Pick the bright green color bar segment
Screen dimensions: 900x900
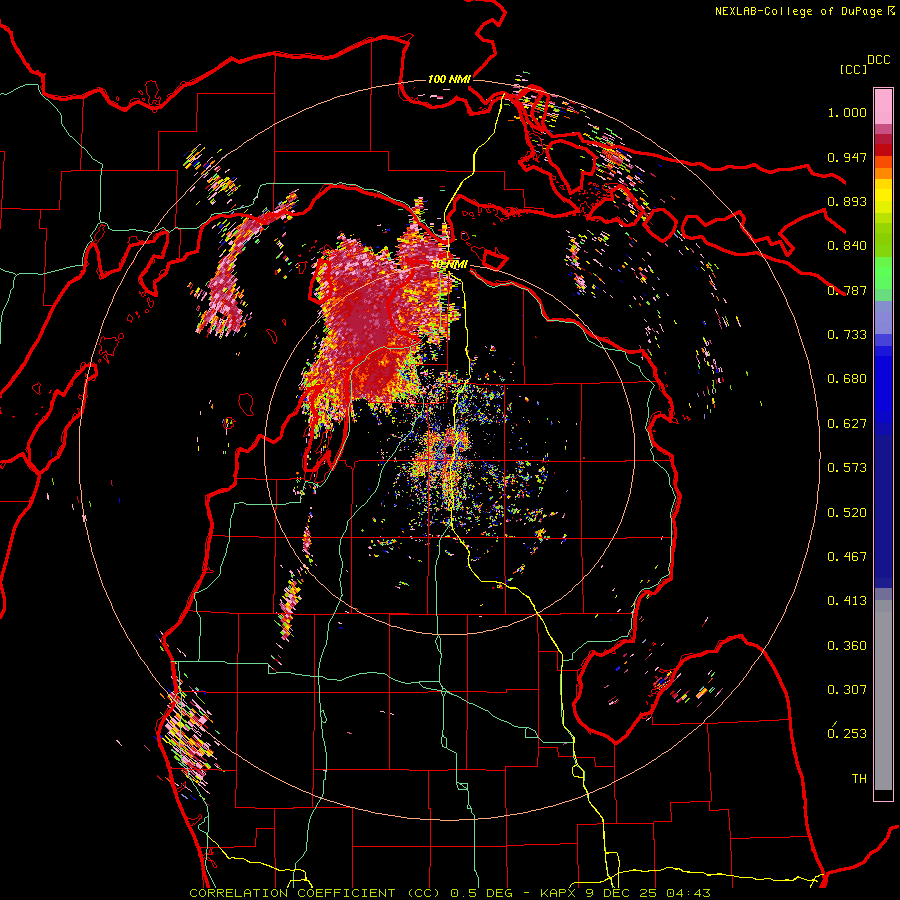pyautogui.click(x=883, y=273)
